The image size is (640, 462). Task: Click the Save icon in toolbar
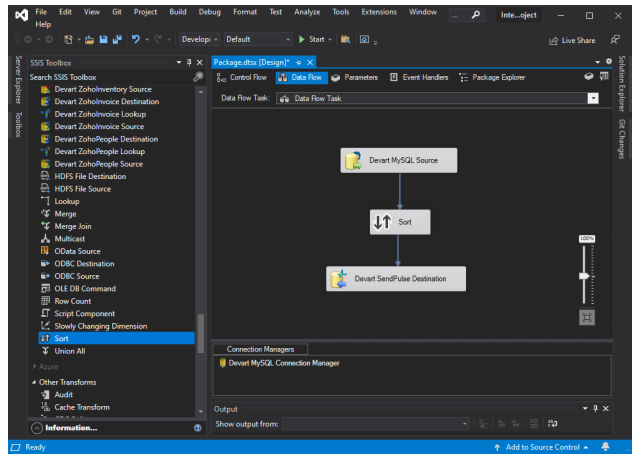pos(103,40)
